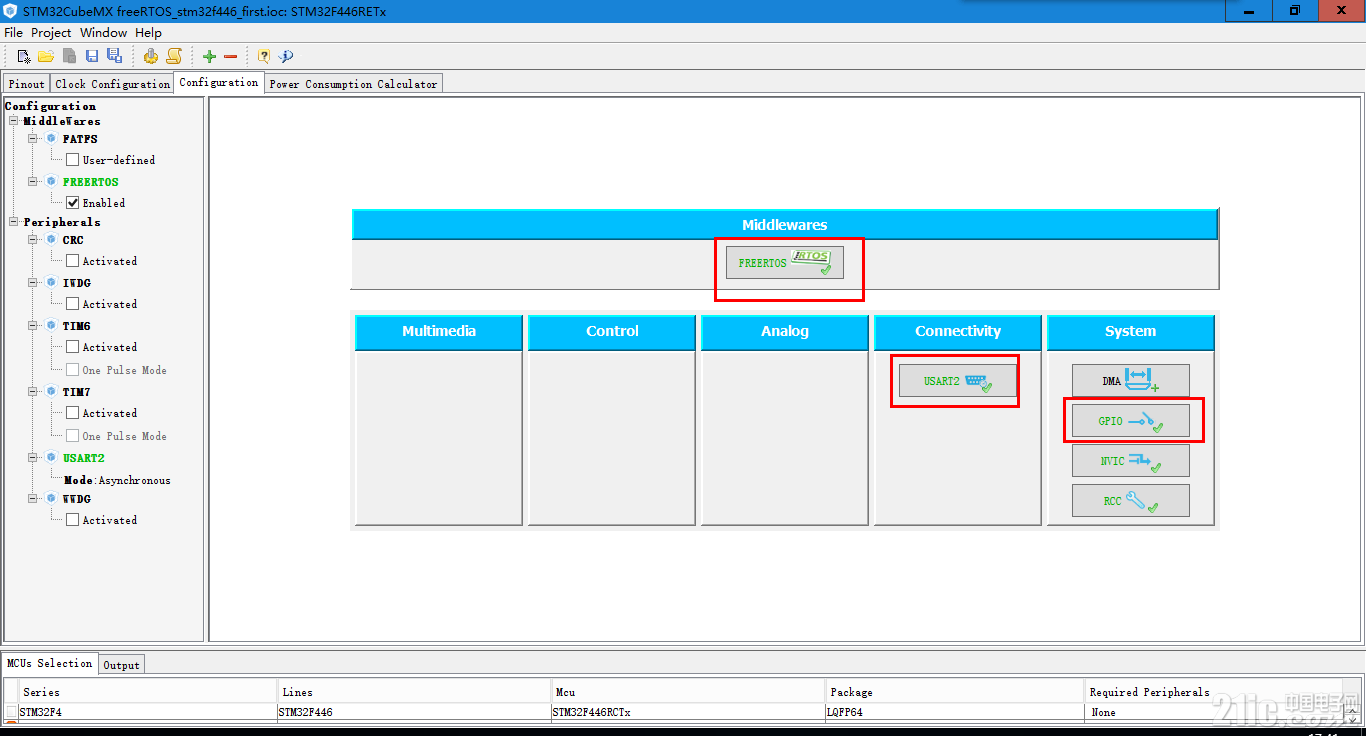Viewport: 1366px width, 736px height.
Task: Tick the WWDG Activated checkbox
Action: (73, 520)
